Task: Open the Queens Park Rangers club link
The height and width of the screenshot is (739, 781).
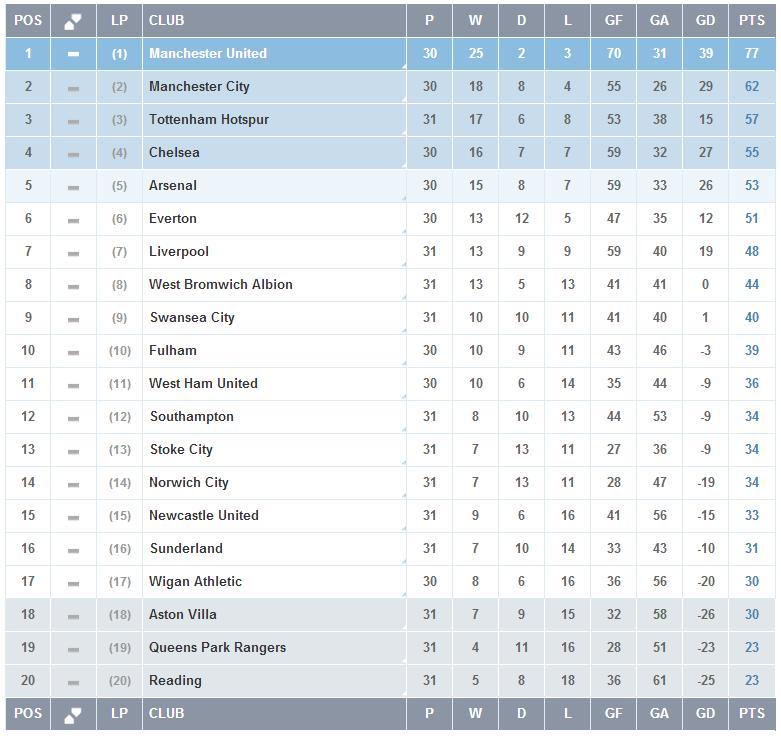Action: [x=217, y=648]
